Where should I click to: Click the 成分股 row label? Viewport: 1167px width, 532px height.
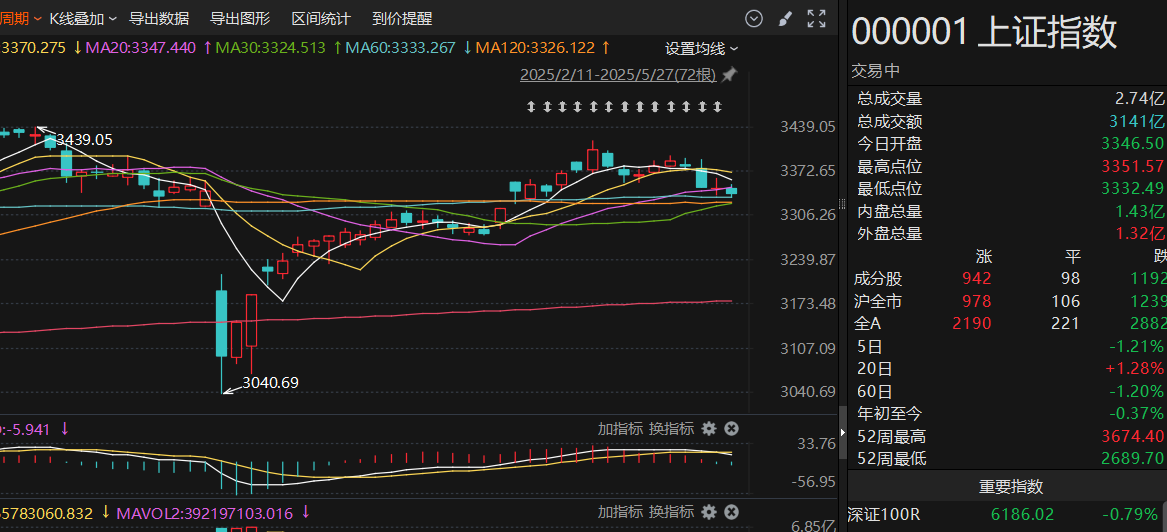coord(878,279)
